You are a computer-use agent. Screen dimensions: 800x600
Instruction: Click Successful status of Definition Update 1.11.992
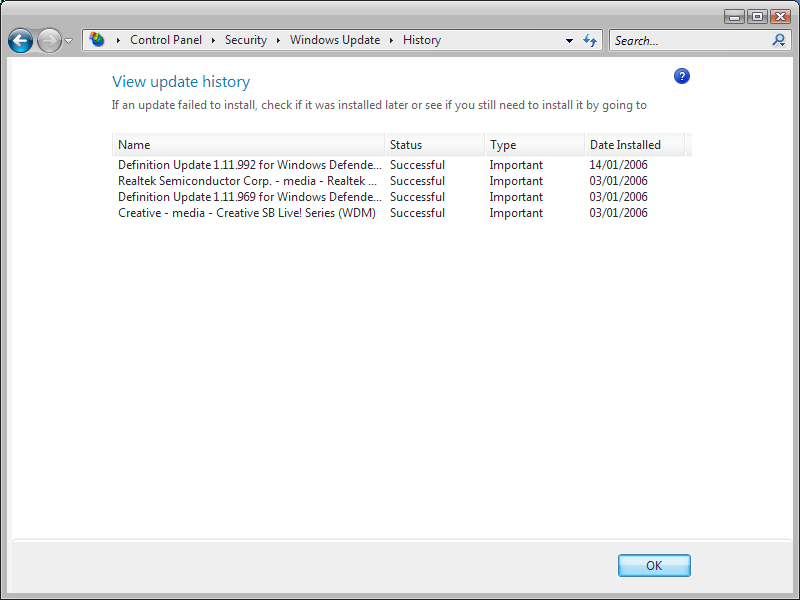pyautogui.click(x=417, y=165)
